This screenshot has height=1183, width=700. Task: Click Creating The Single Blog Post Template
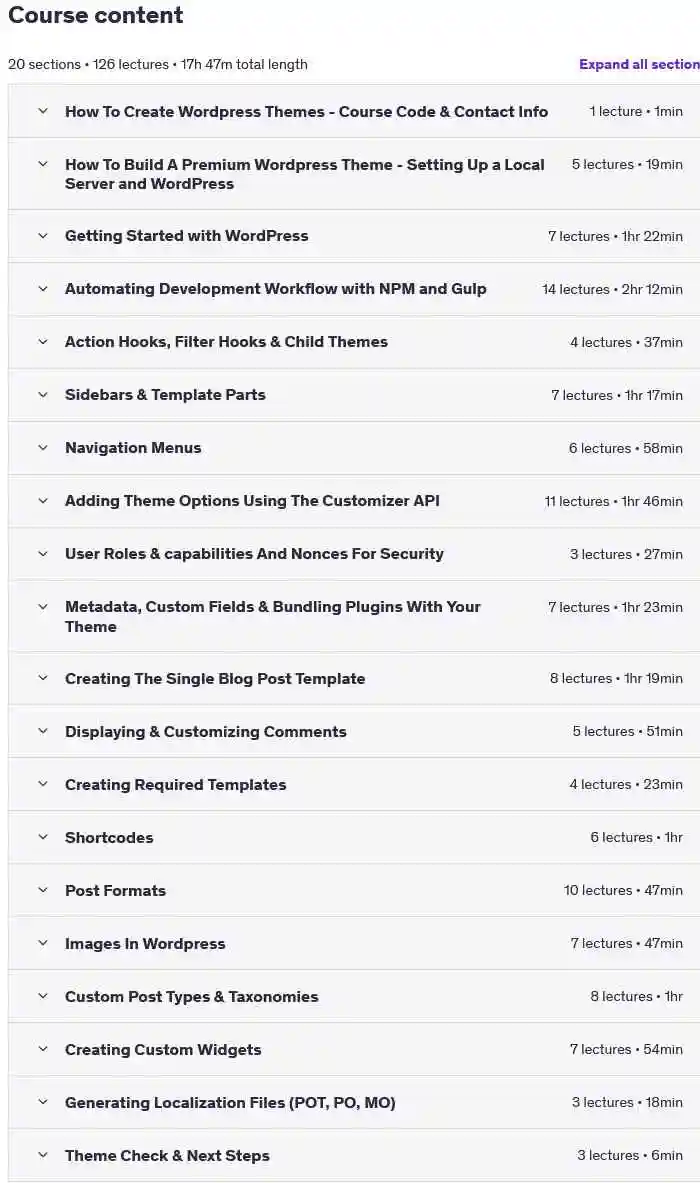[x=215, y=678]
